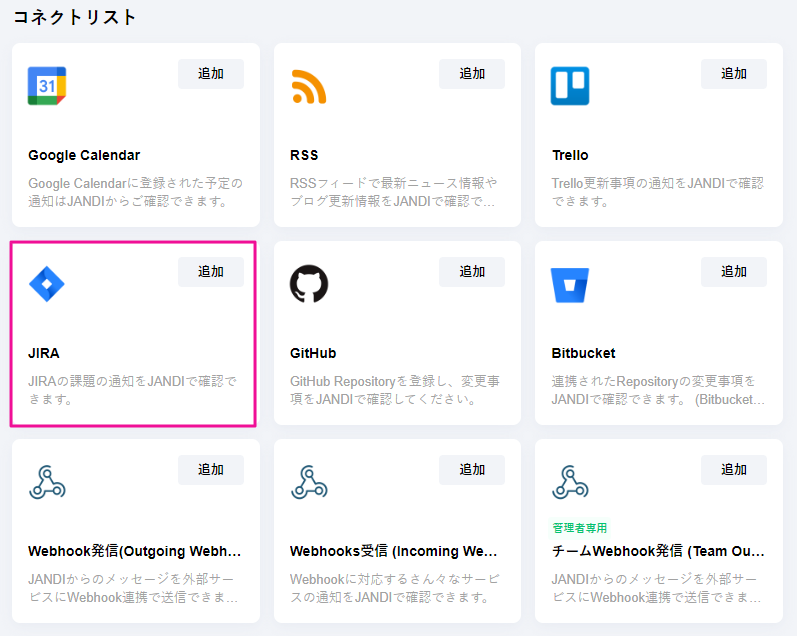Click the 管理者専用 badge label
Viewport: 797px width, 636px height.
point(580,528)
